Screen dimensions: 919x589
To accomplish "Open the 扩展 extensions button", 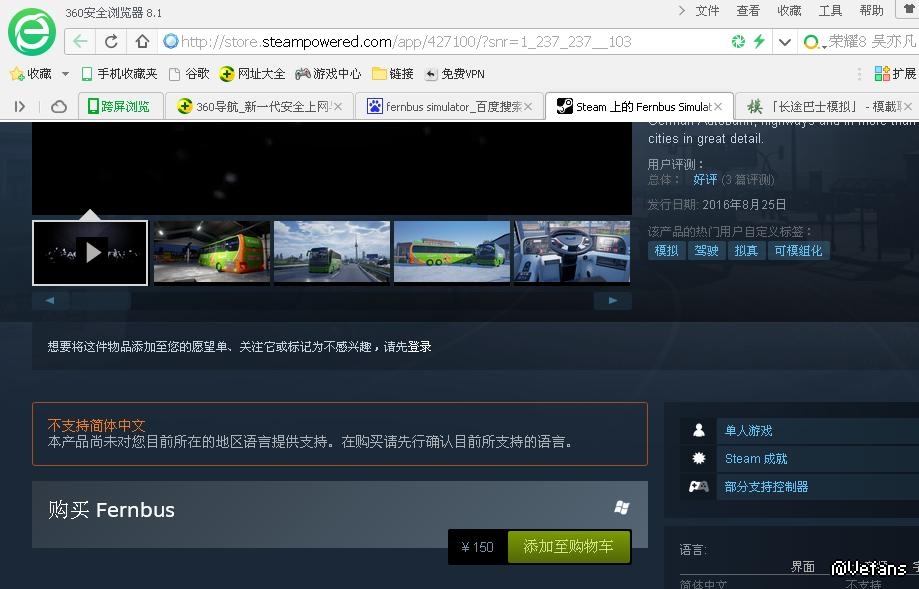I will click(895, 74).
